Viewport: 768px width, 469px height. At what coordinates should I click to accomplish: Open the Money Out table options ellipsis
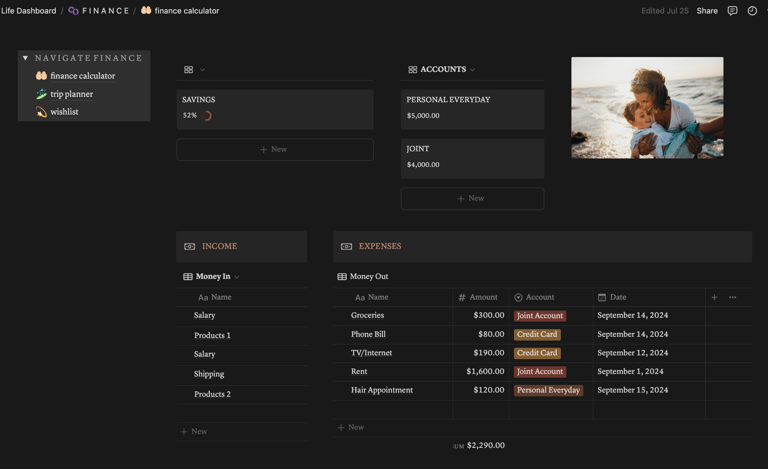click(732, 297)
